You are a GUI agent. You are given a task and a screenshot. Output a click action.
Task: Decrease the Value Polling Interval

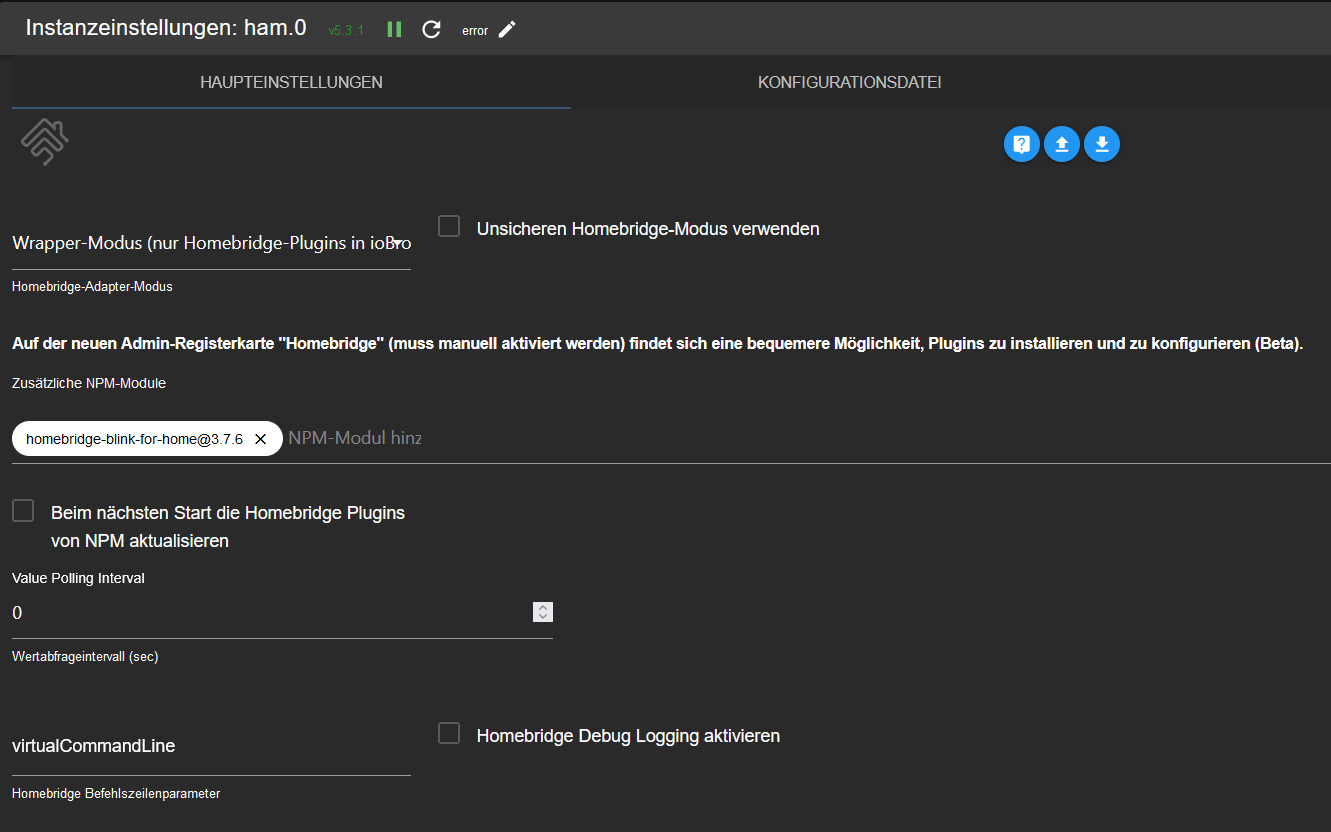point(543,617)
